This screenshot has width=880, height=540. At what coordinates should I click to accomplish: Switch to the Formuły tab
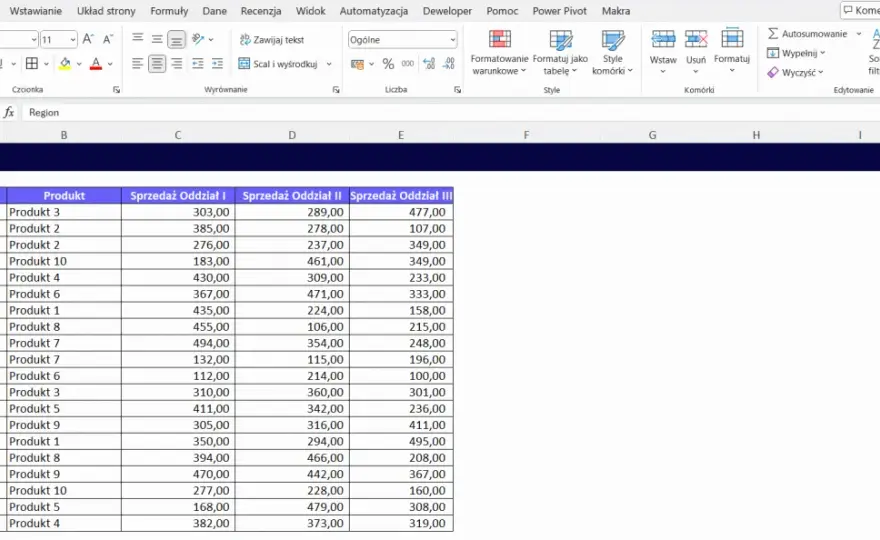pos(169,11)
